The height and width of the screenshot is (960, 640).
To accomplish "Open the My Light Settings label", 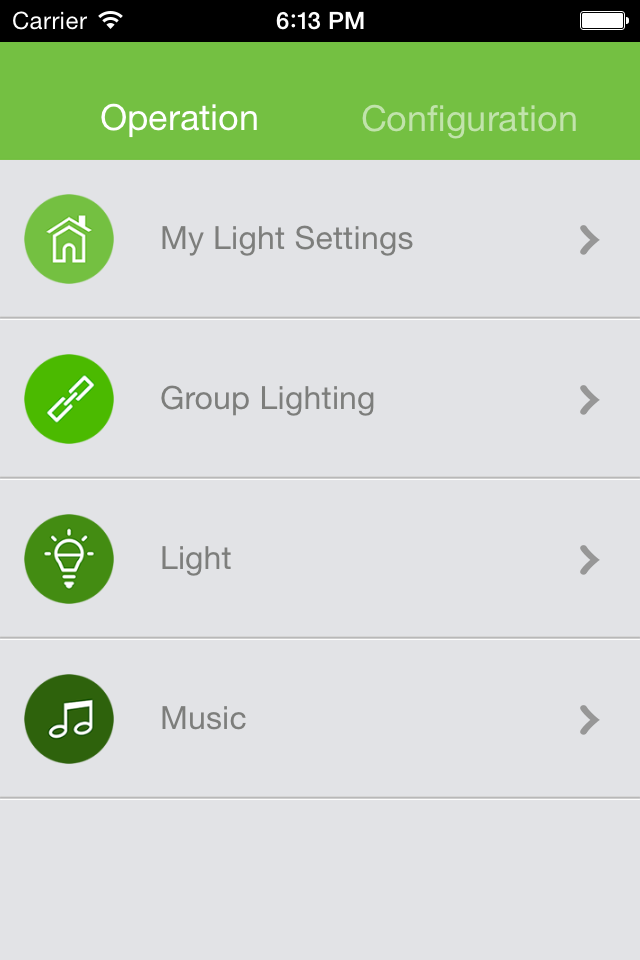I will point(287,239).
